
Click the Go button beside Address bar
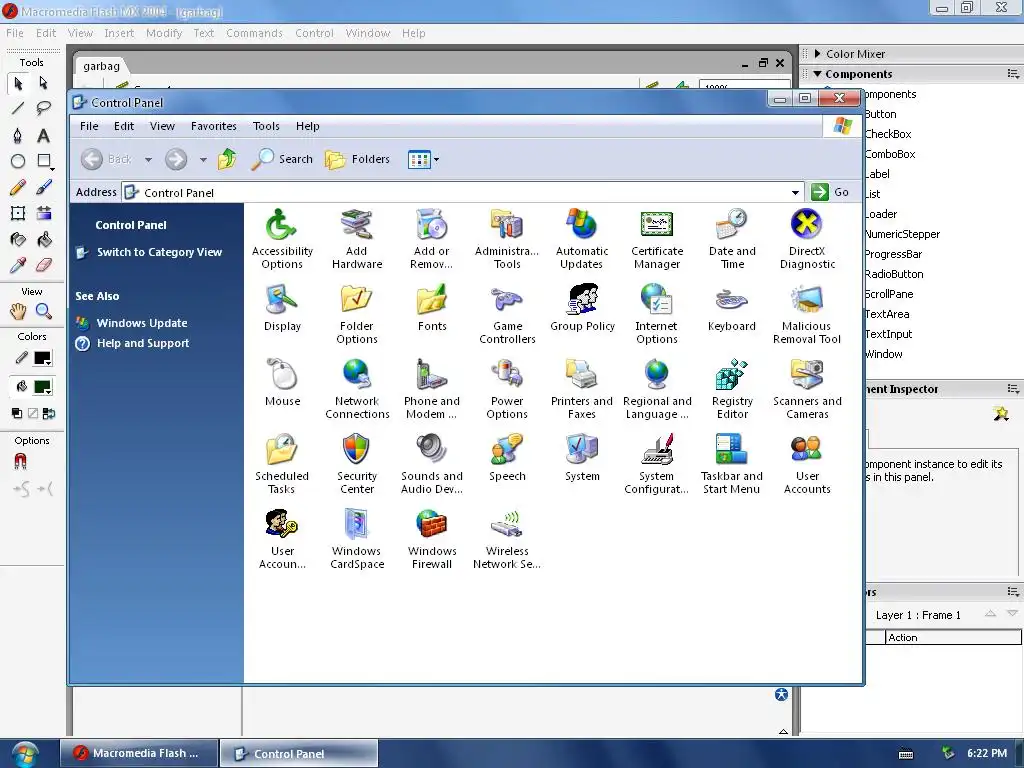(x=830, y=192)
